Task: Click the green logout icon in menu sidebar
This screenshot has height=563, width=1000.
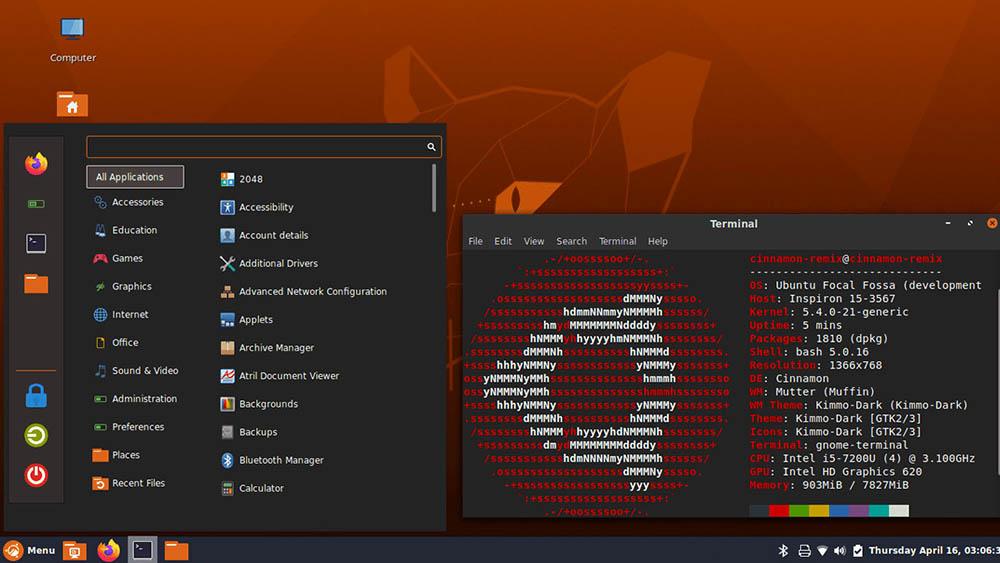Action: click(36, 435)
